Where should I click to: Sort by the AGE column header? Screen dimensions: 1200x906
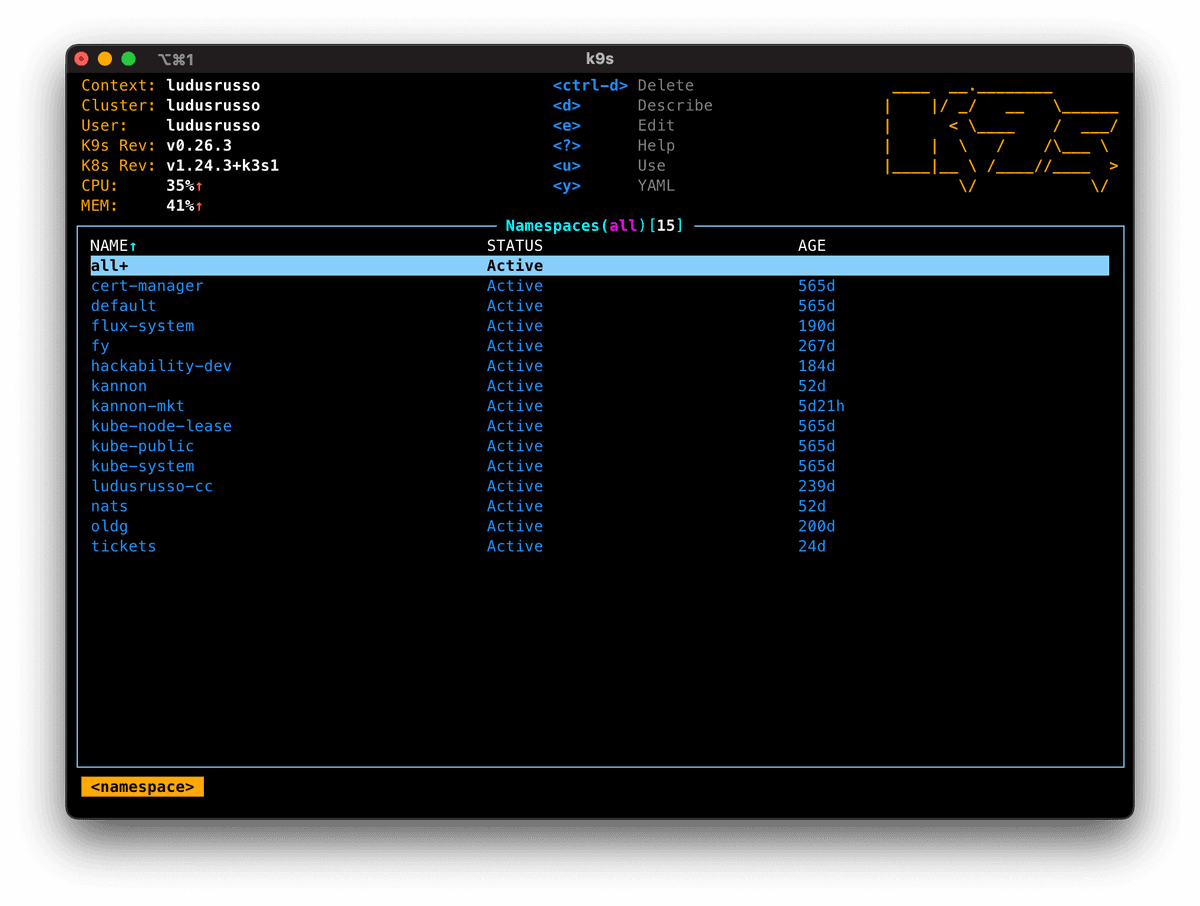tap(812, 246)
